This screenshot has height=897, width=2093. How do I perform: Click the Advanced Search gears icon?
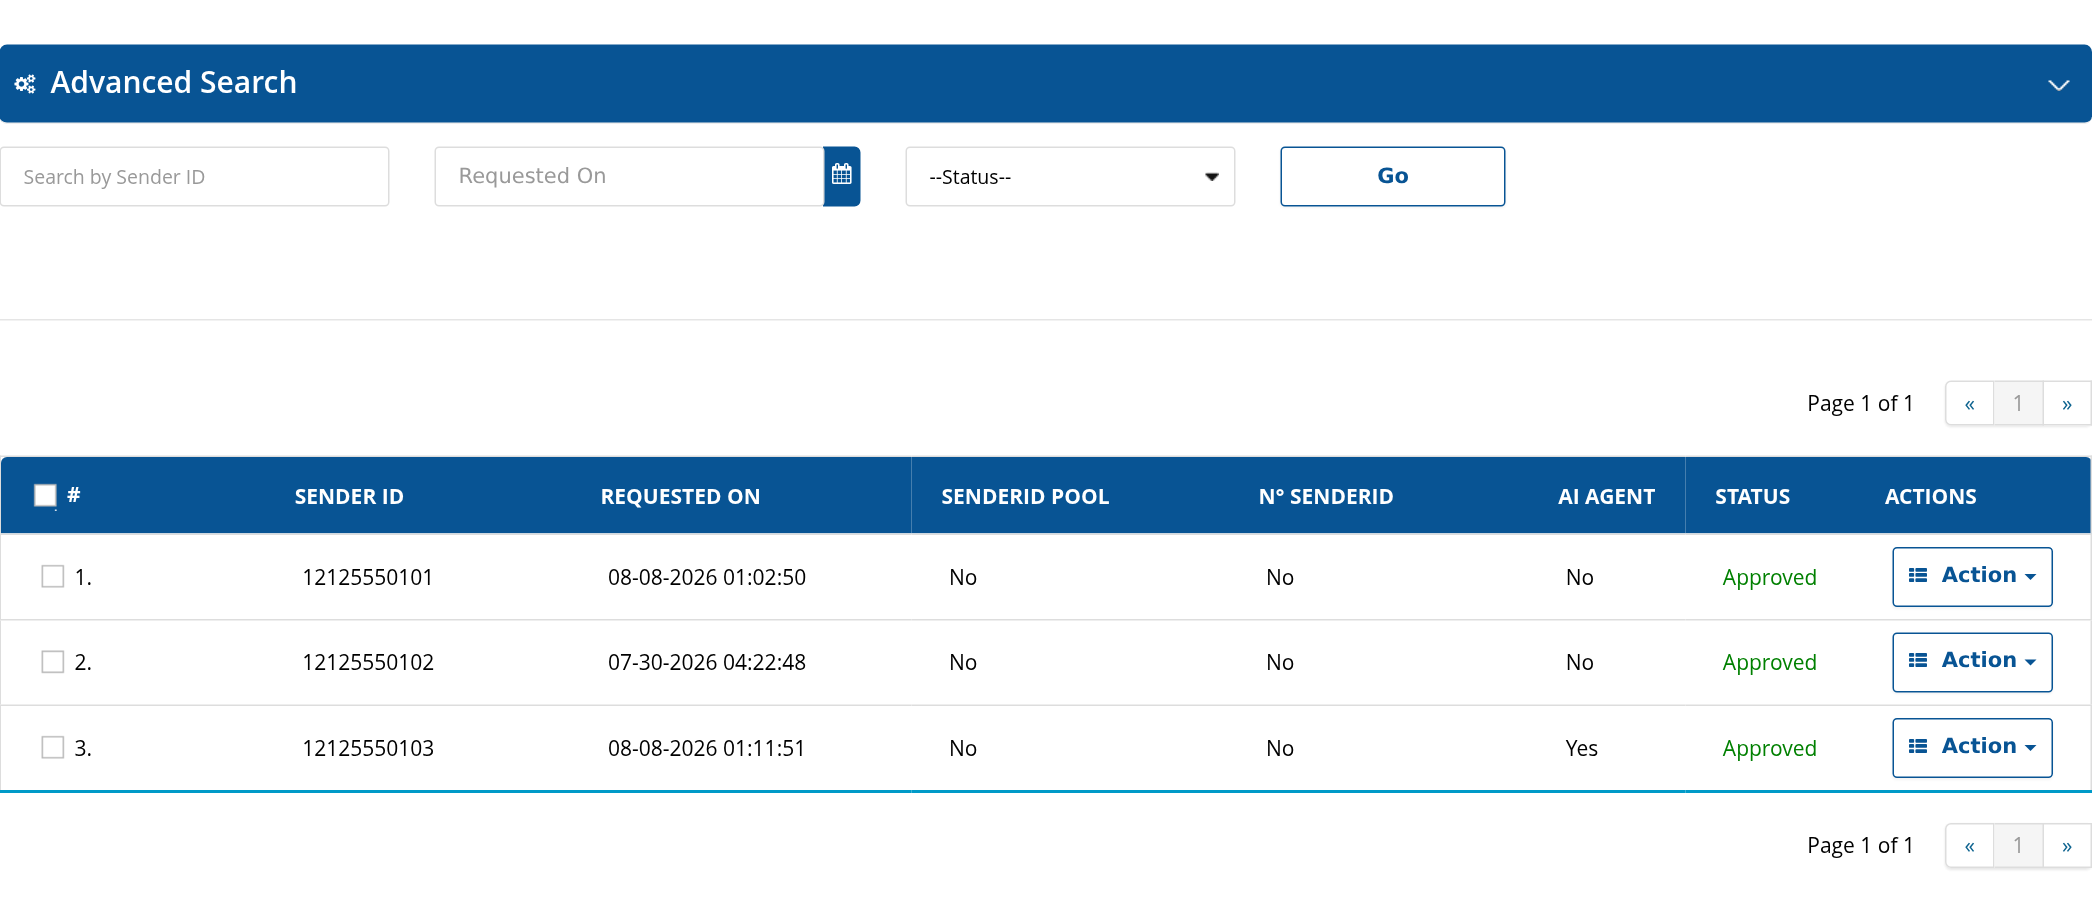[x=25, y=84]
